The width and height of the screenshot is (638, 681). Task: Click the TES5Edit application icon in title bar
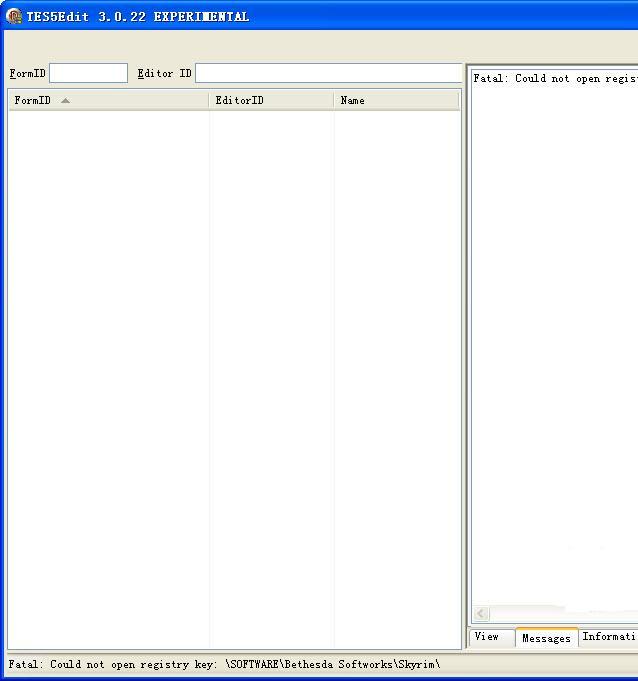click(14, 16)
